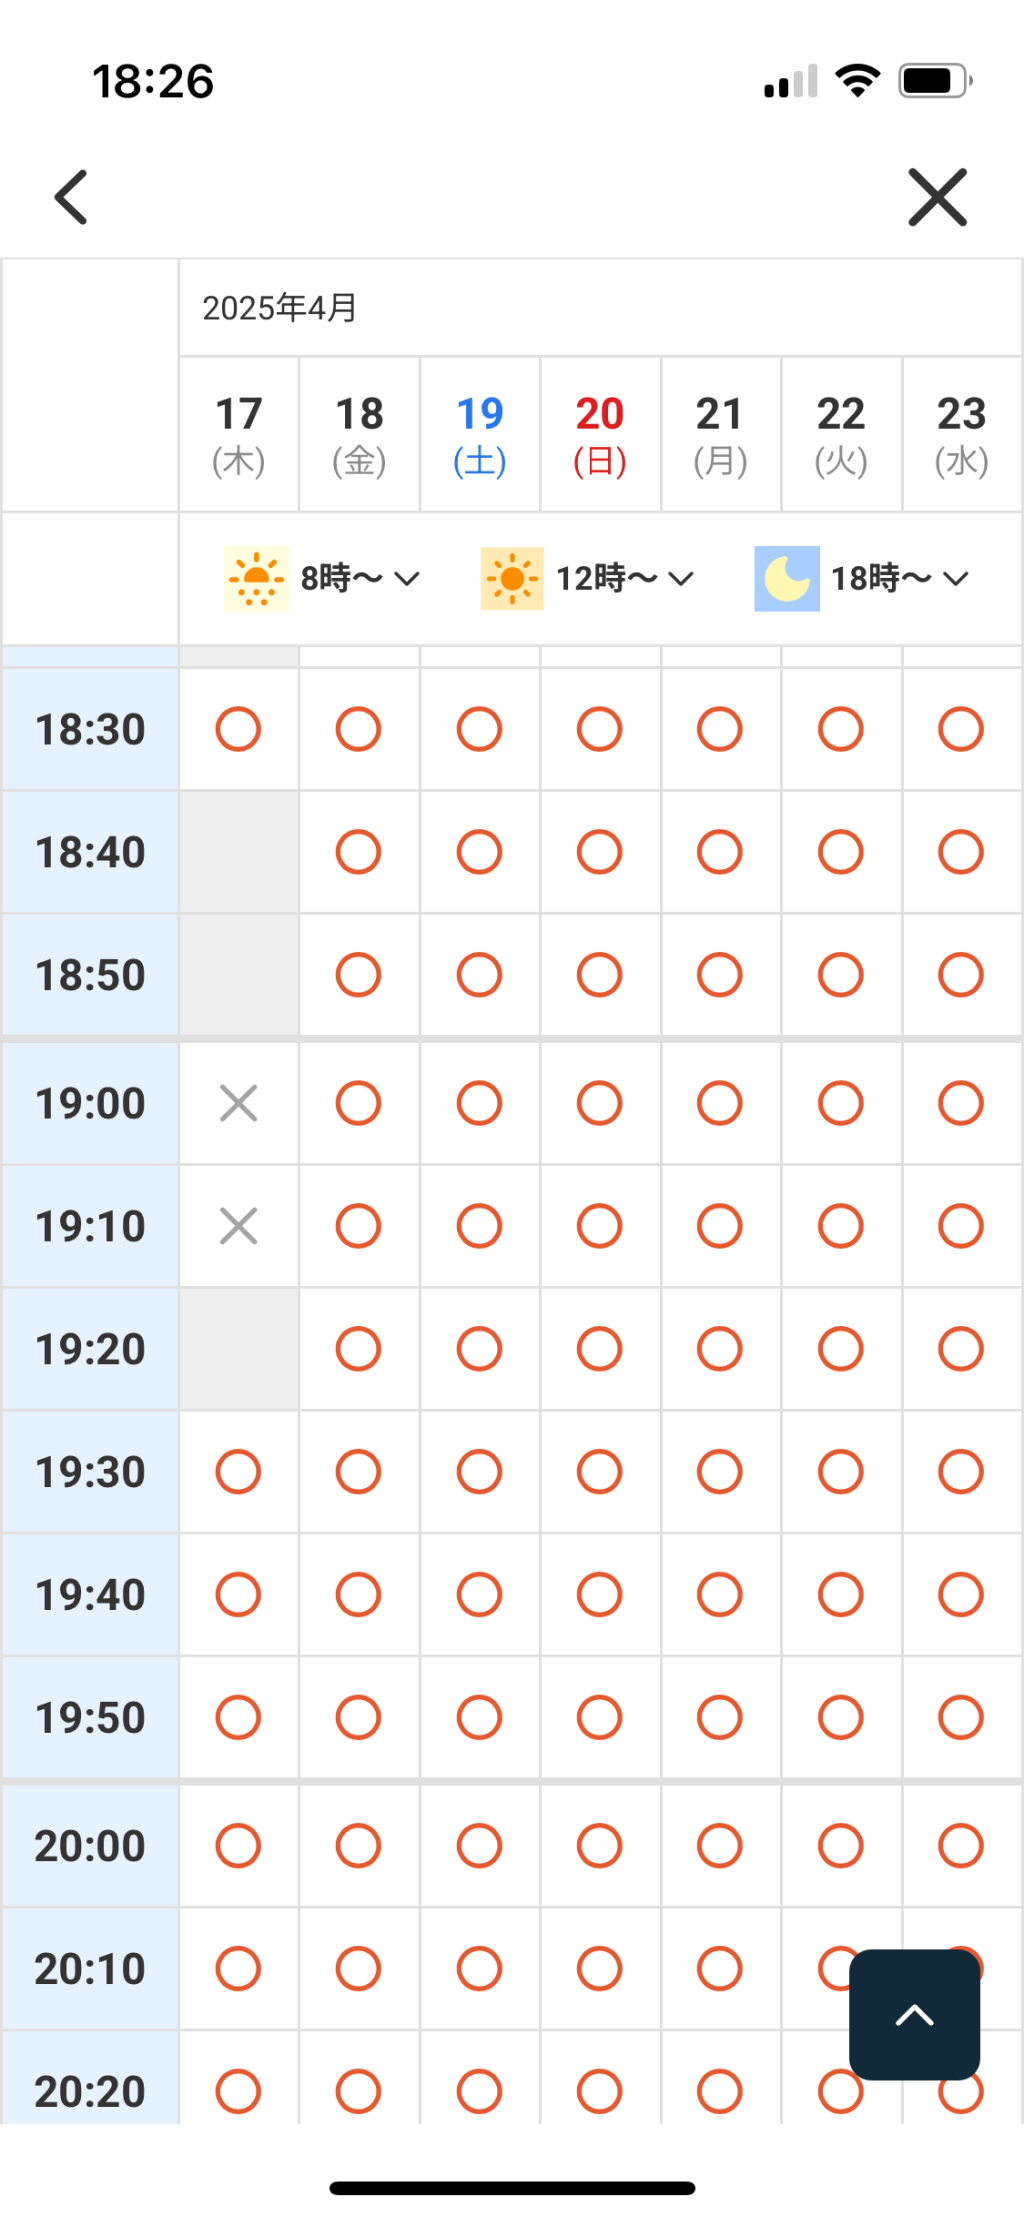Tap the moon icon for 18時

(x=787, y=578)
